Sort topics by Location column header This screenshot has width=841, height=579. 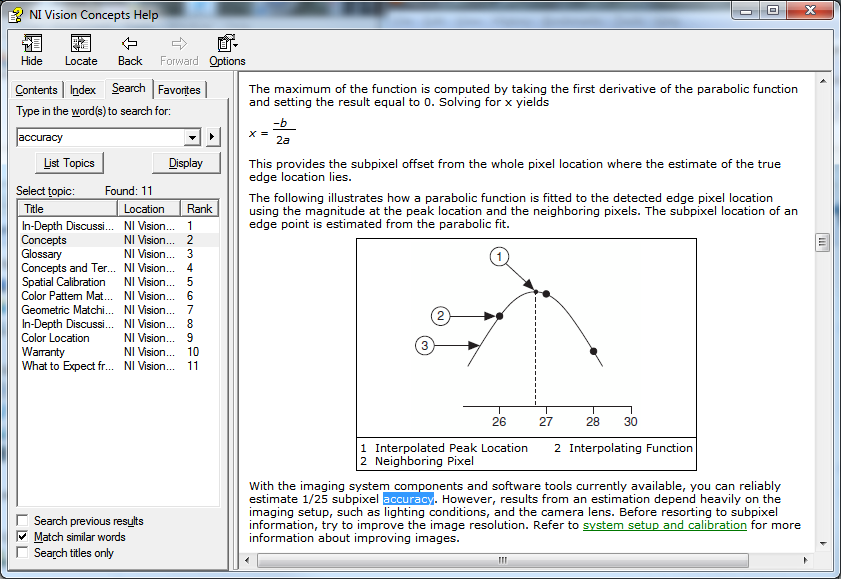[149, 209]
